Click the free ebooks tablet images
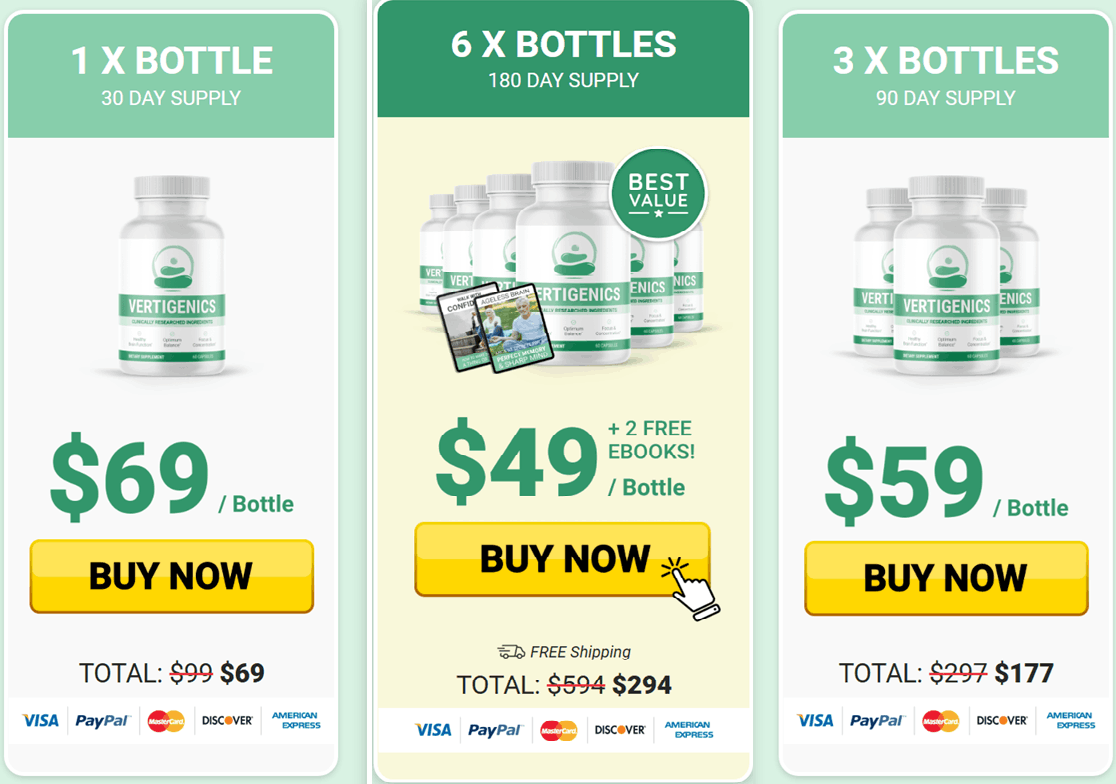This screenshot has width=1116, height=784. click(x=496, y=328)
